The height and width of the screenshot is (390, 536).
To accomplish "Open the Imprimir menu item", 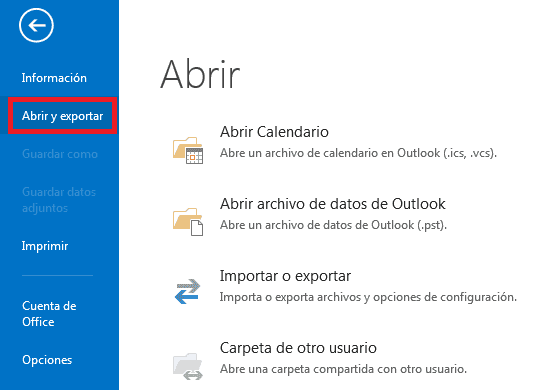I will 45,246.
